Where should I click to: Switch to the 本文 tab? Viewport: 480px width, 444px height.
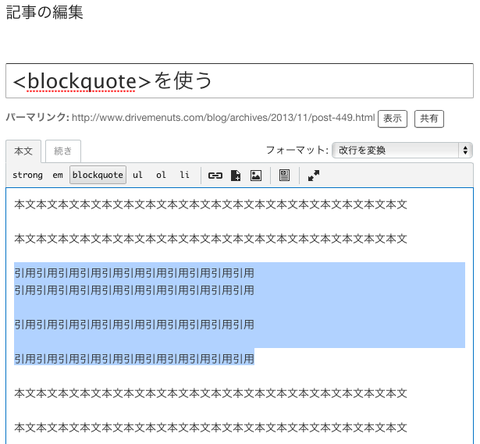point(23,151)
